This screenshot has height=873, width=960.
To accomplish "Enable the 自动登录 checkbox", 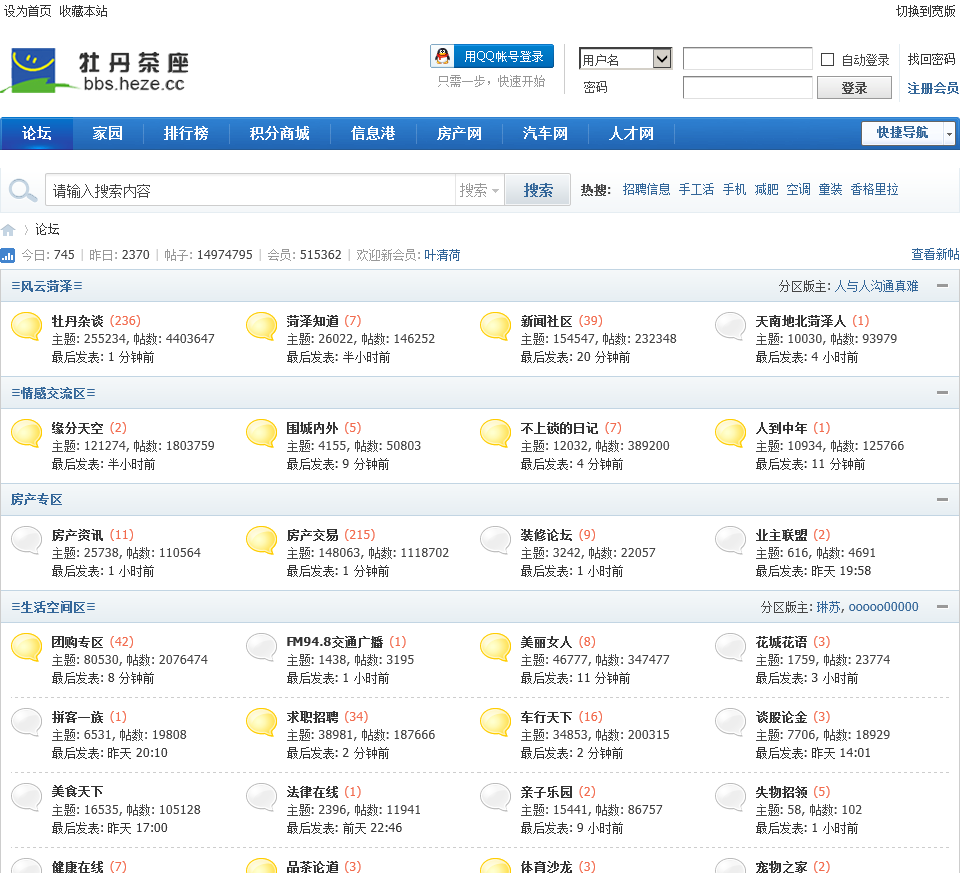I will click(827, 60).
